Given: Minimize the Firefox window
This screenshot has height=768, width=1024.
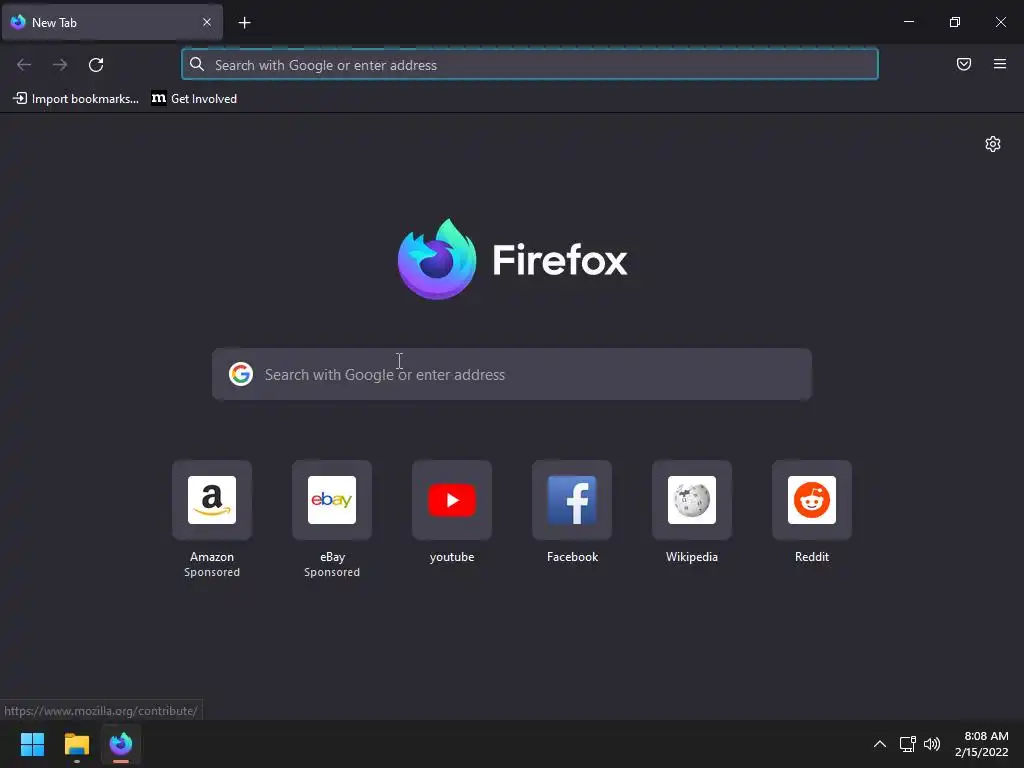Looking at the screenshot, I should [908, 22].
